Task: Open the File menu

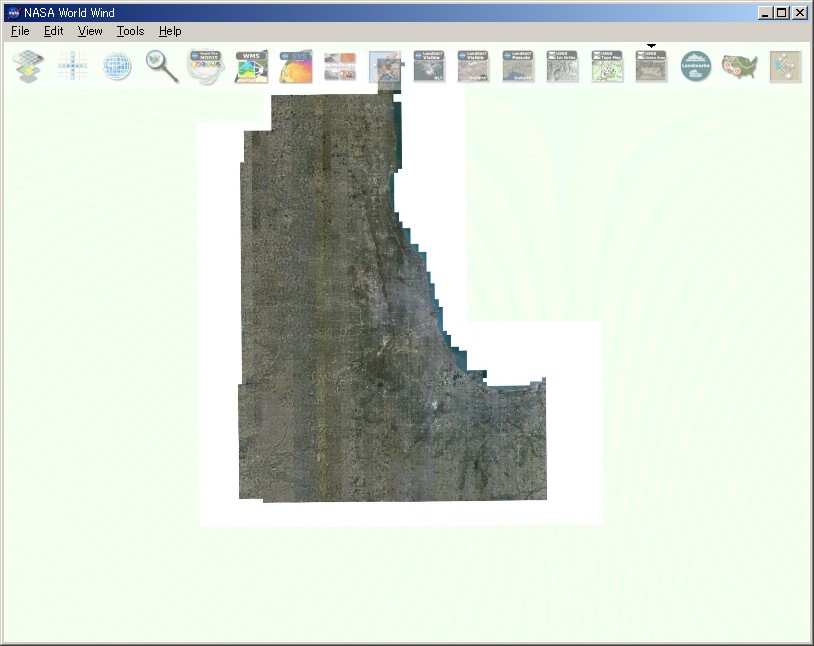Action: click(18, 31)
